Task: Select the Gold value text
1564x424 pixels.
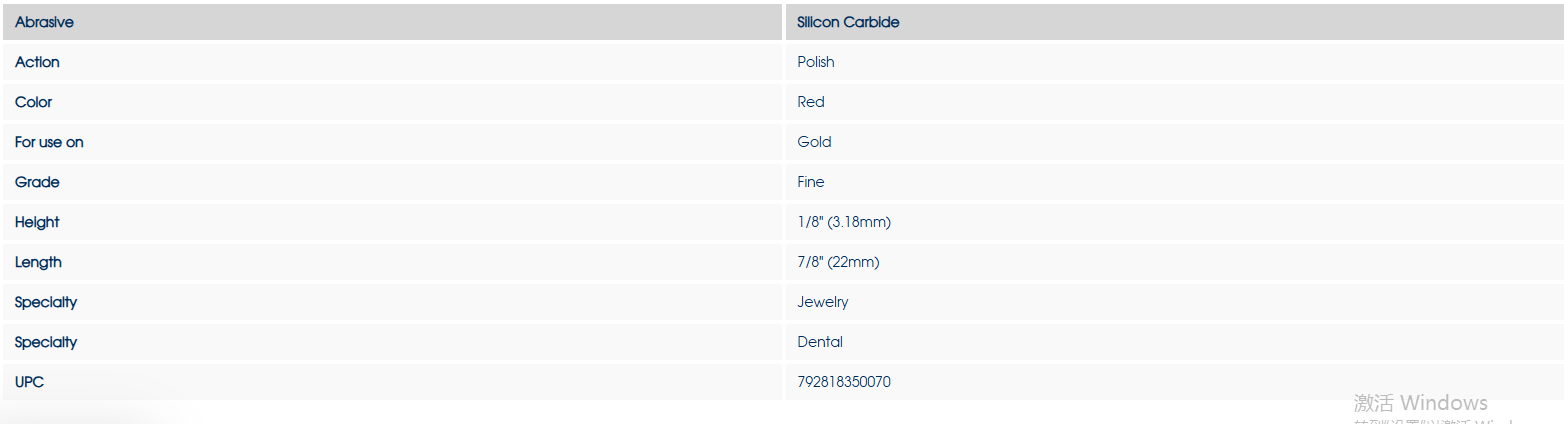Action: point(814,142)
